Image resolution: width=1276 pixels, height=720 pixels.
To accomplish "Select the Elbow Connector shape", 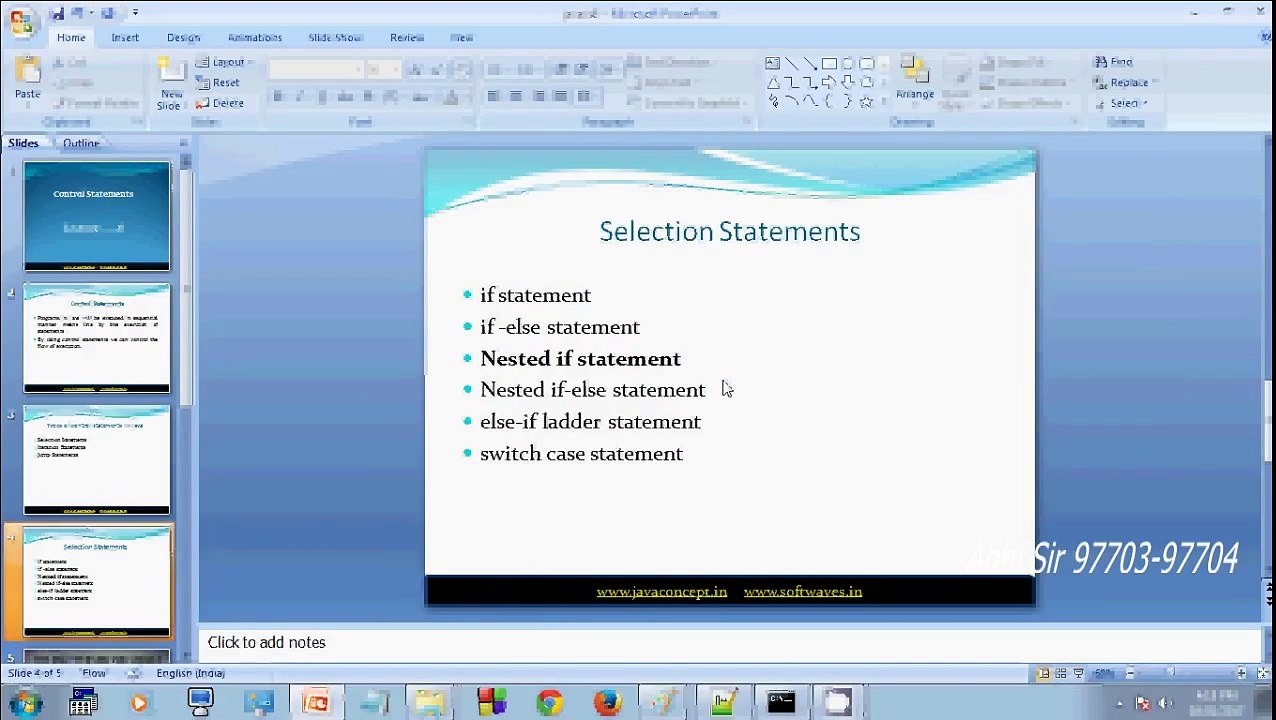I will pos(791,82).
